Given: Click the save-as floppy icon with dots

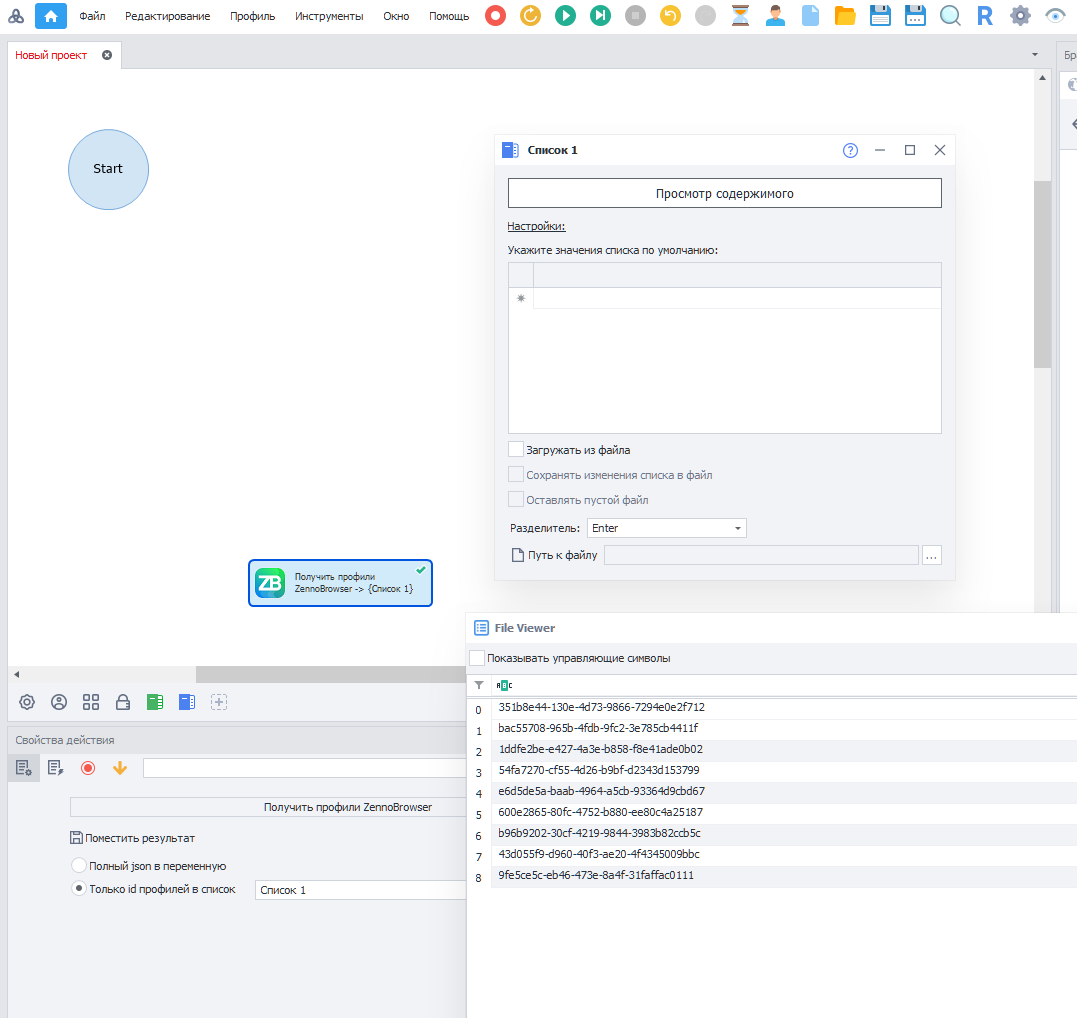Looking at the screenshot, I should click(x=915, y=16).
